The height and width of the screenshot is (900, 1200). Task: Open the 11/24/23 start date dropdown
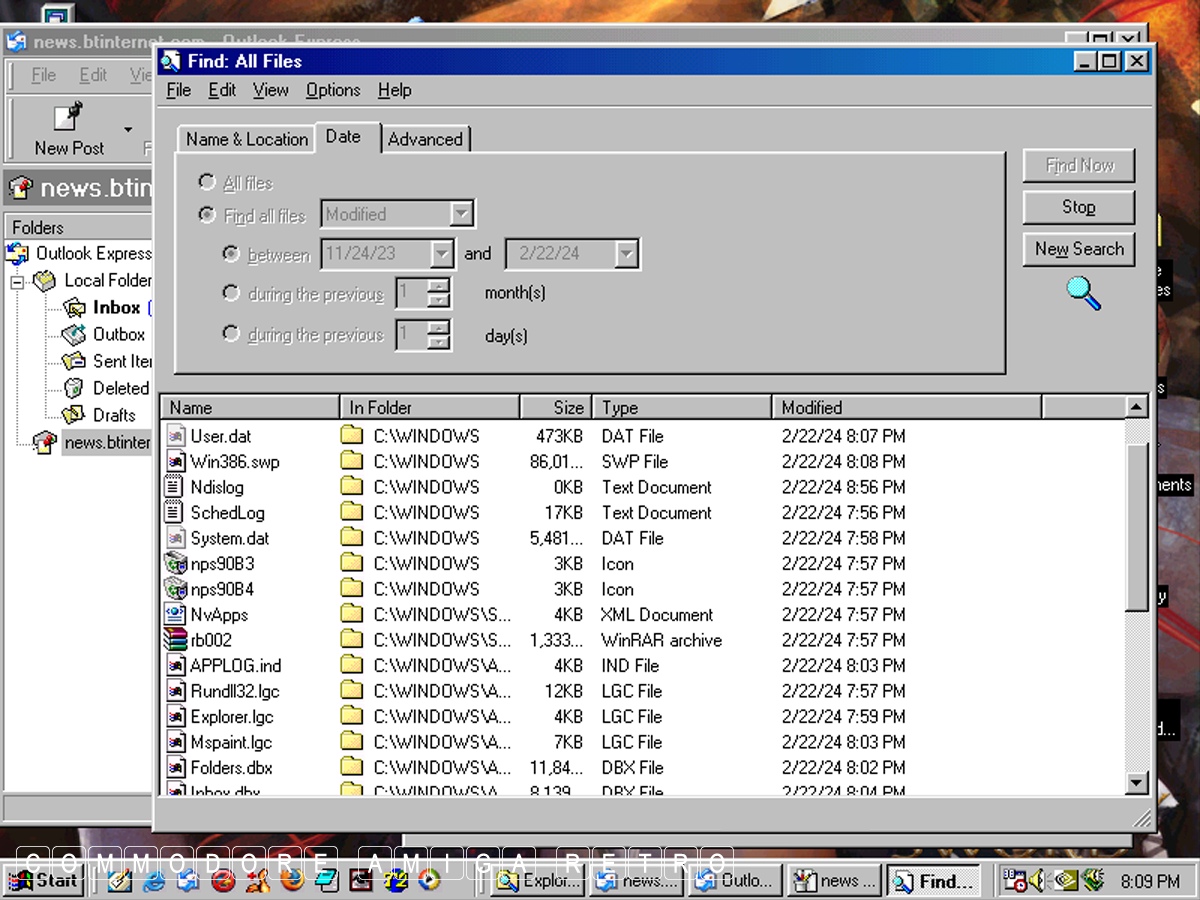[442, 254]
